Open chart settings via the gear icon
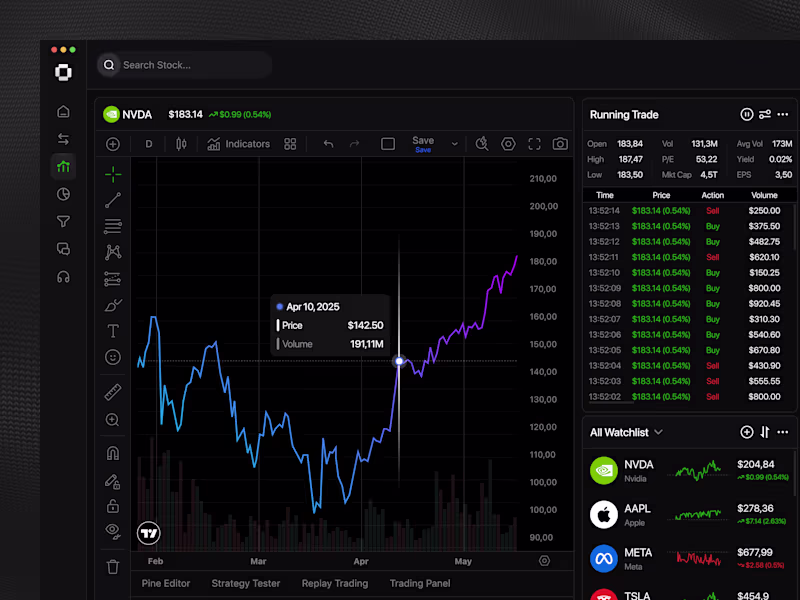800x600 pixels. click(508, 144)
